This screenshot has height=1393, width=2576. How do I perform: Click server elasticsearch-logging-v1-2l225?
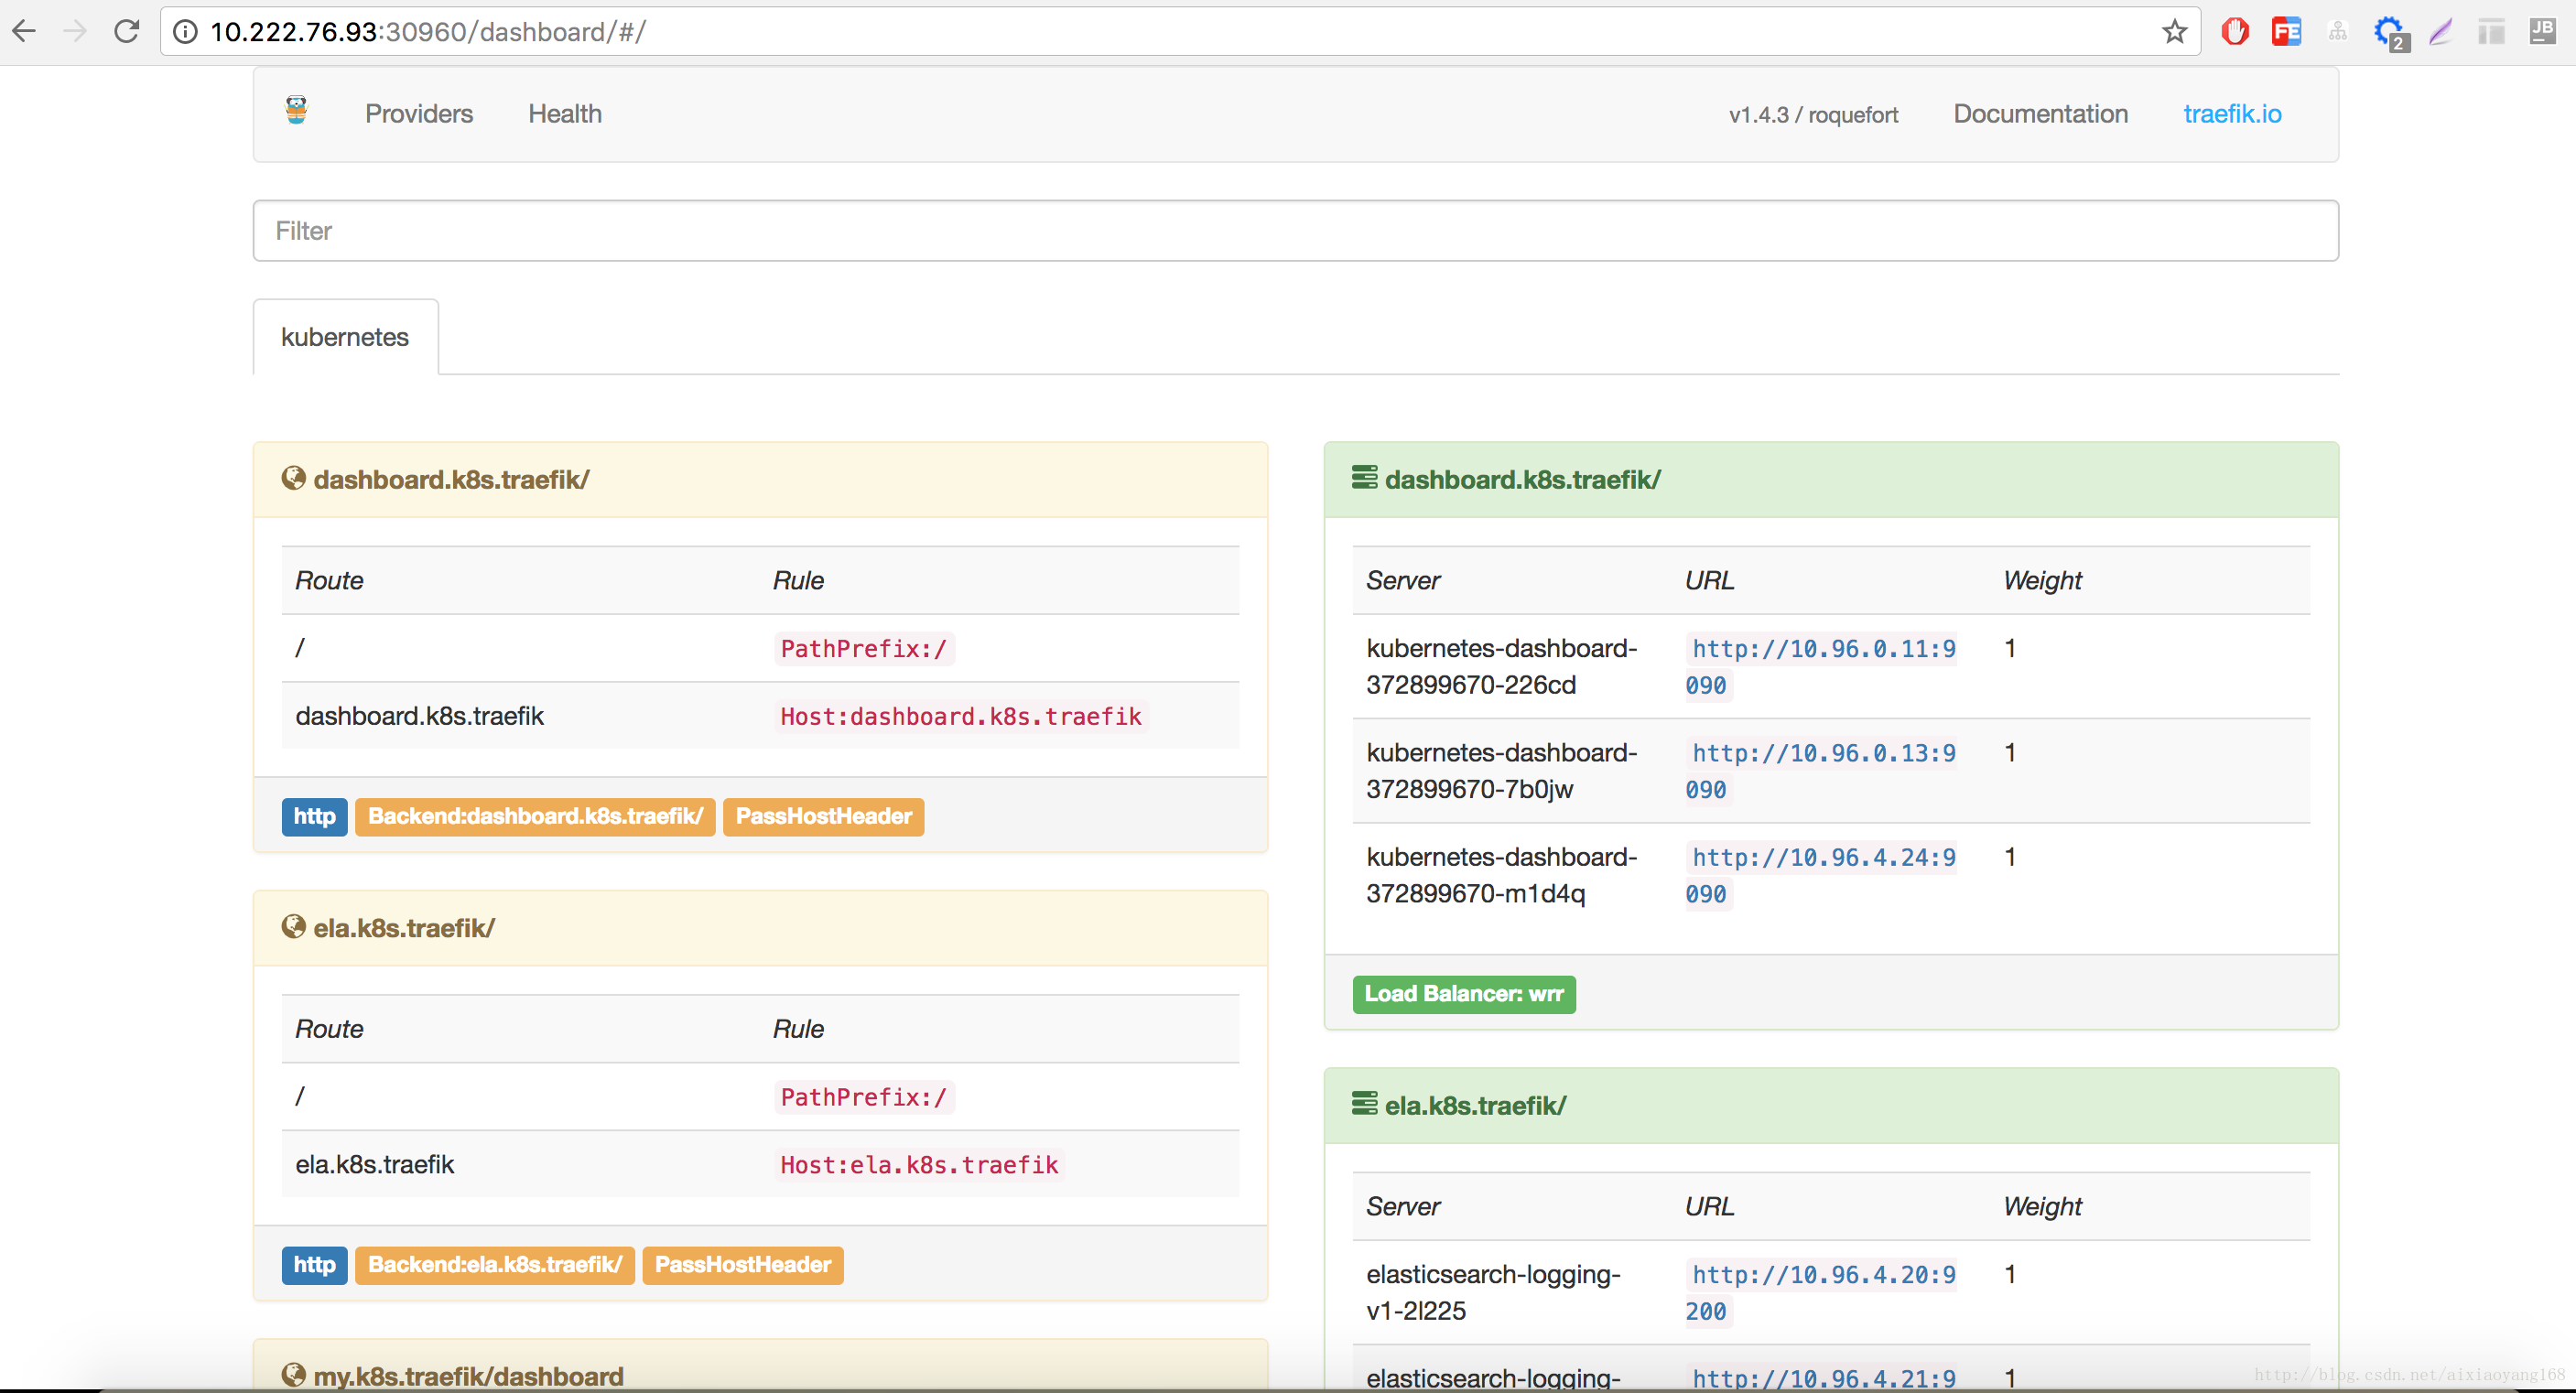click(1492, 1293)
